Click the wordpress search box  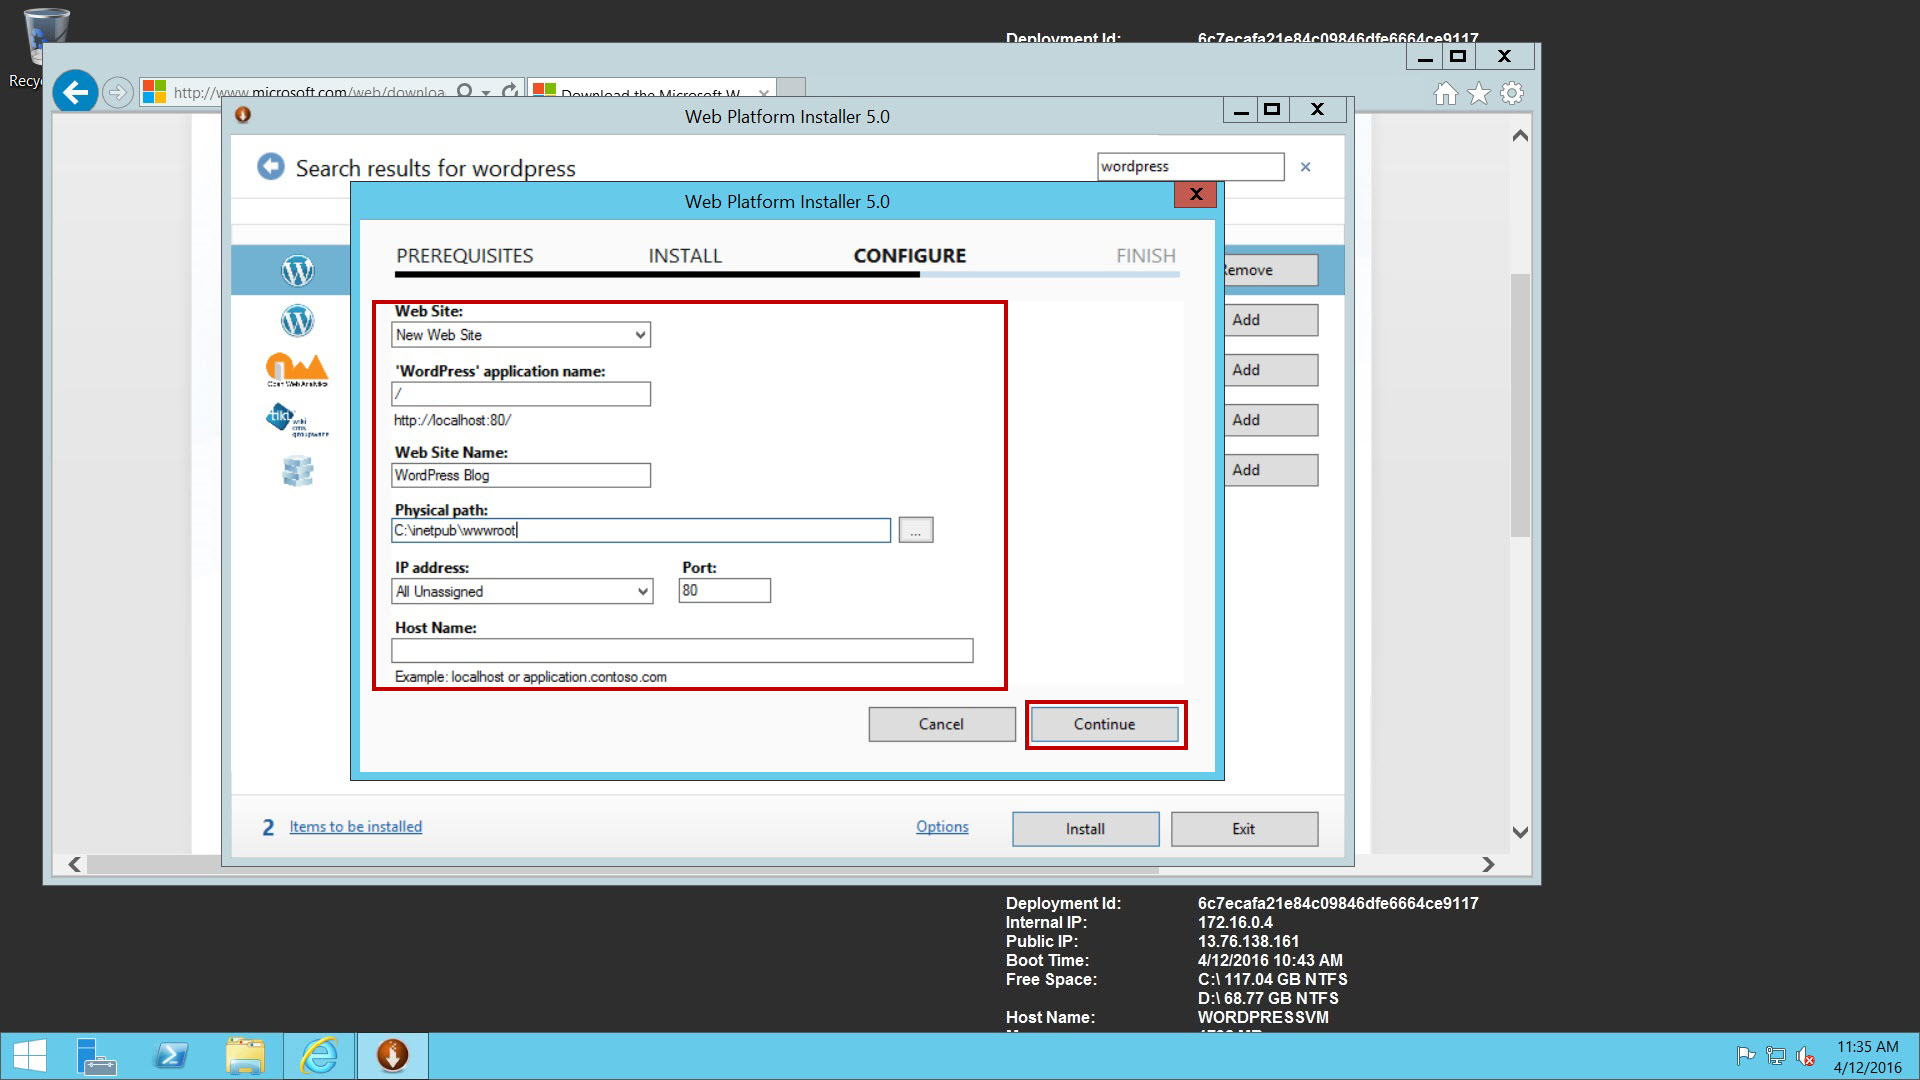[x=1190, y=167]
